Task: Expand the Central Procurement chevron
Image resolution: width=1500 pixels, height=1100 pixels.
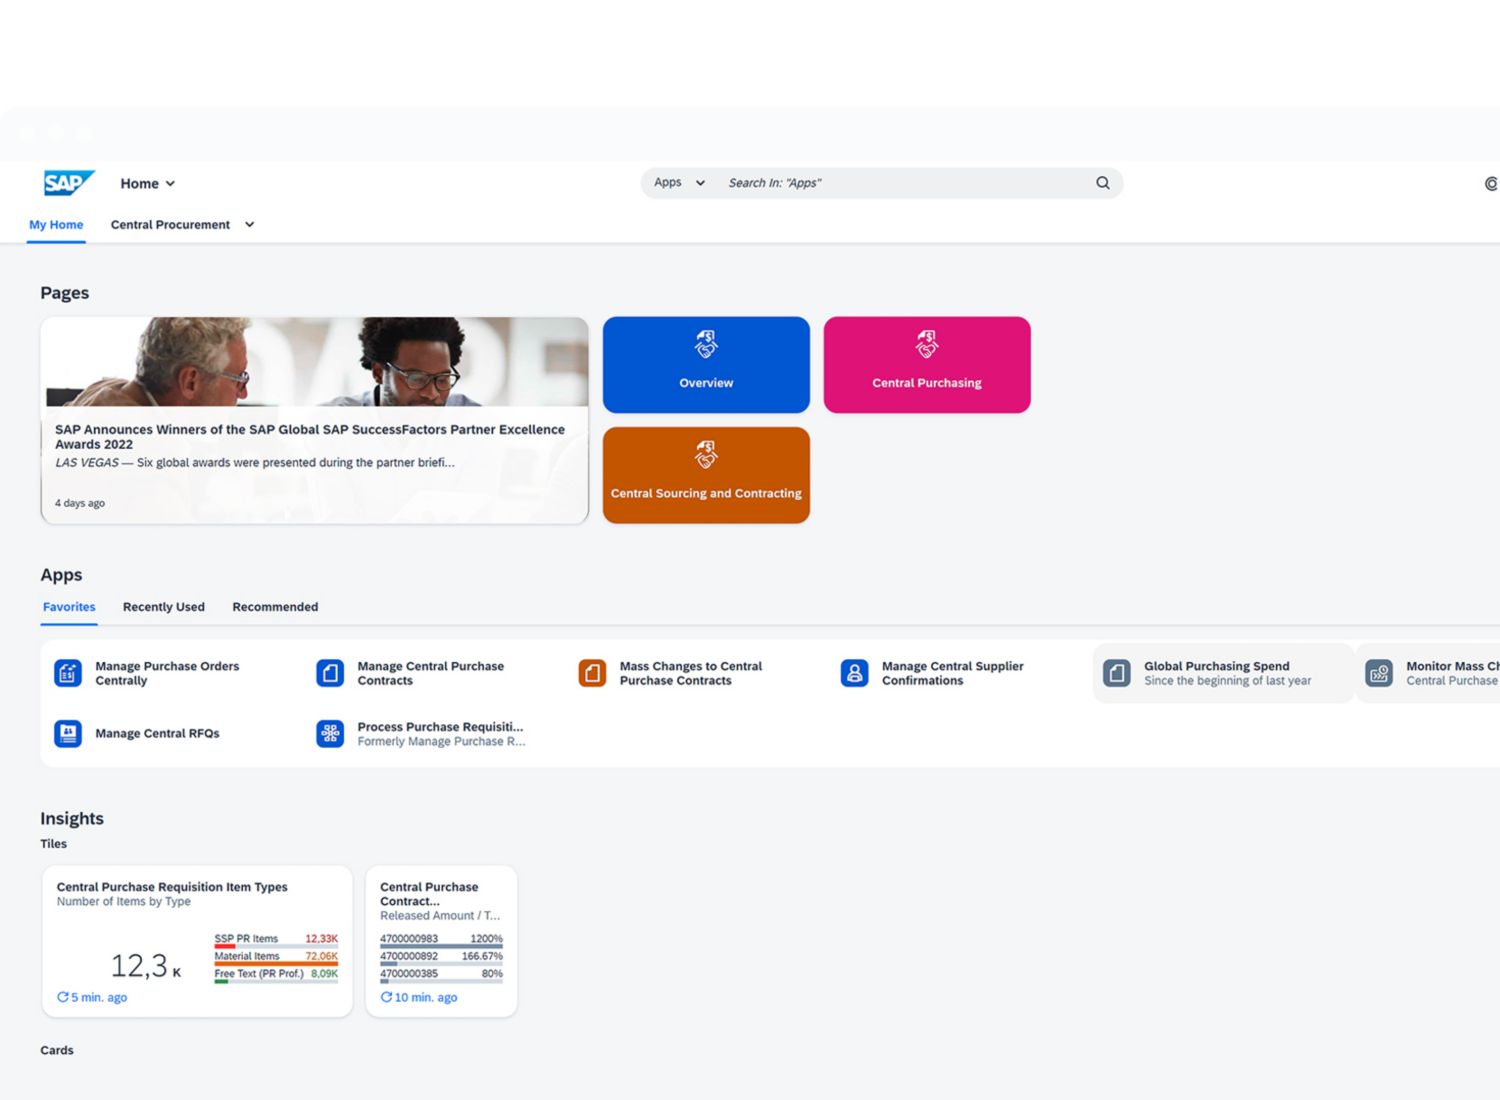Action: point(250,225)
